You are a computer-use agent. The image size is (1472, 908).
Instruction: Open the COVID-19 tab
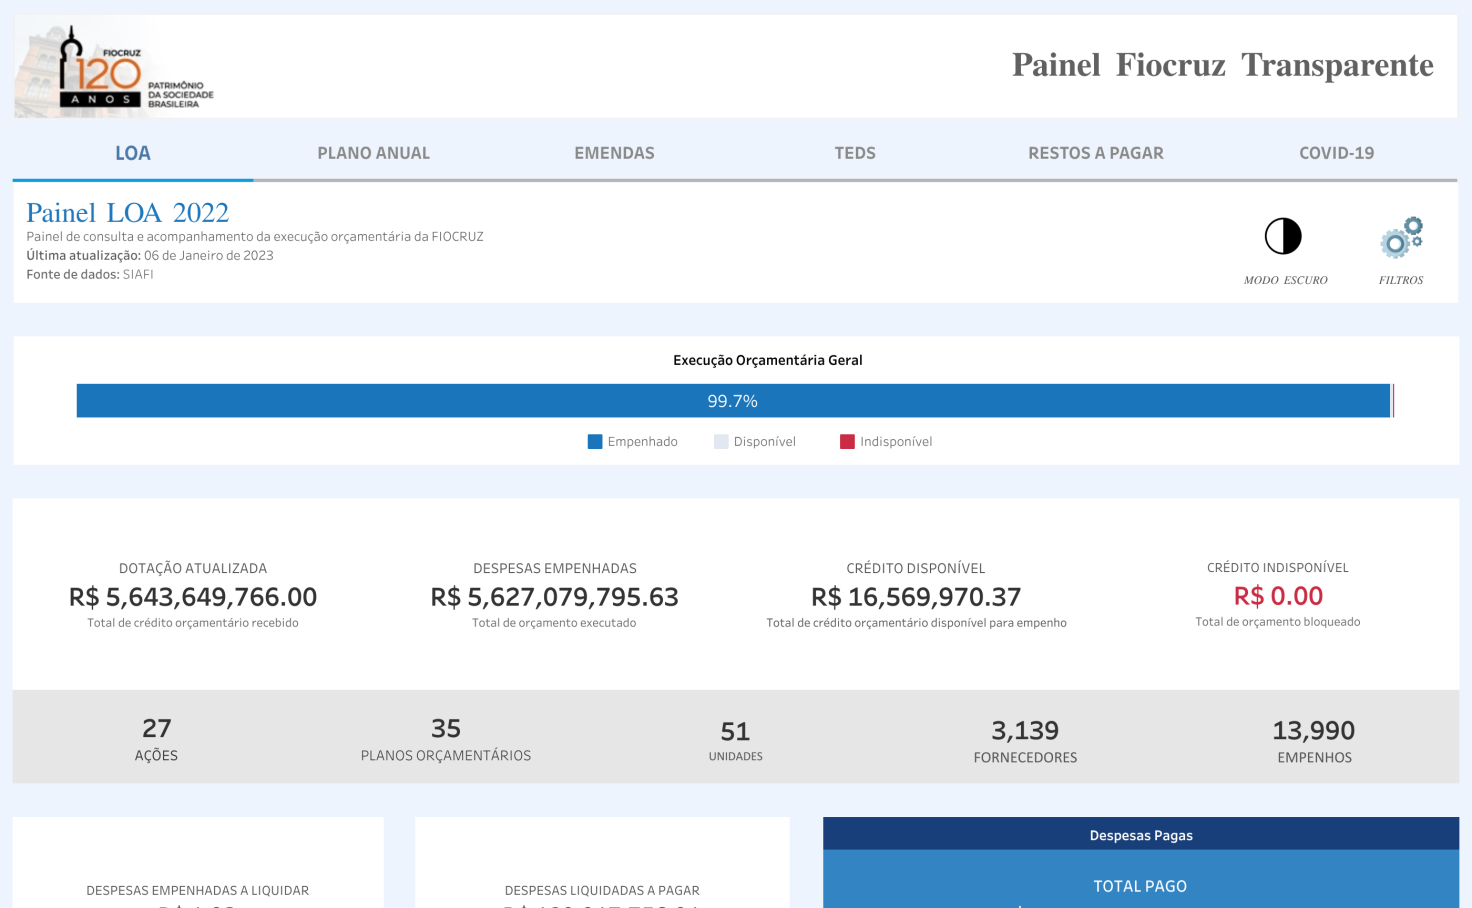(1336, 153)
